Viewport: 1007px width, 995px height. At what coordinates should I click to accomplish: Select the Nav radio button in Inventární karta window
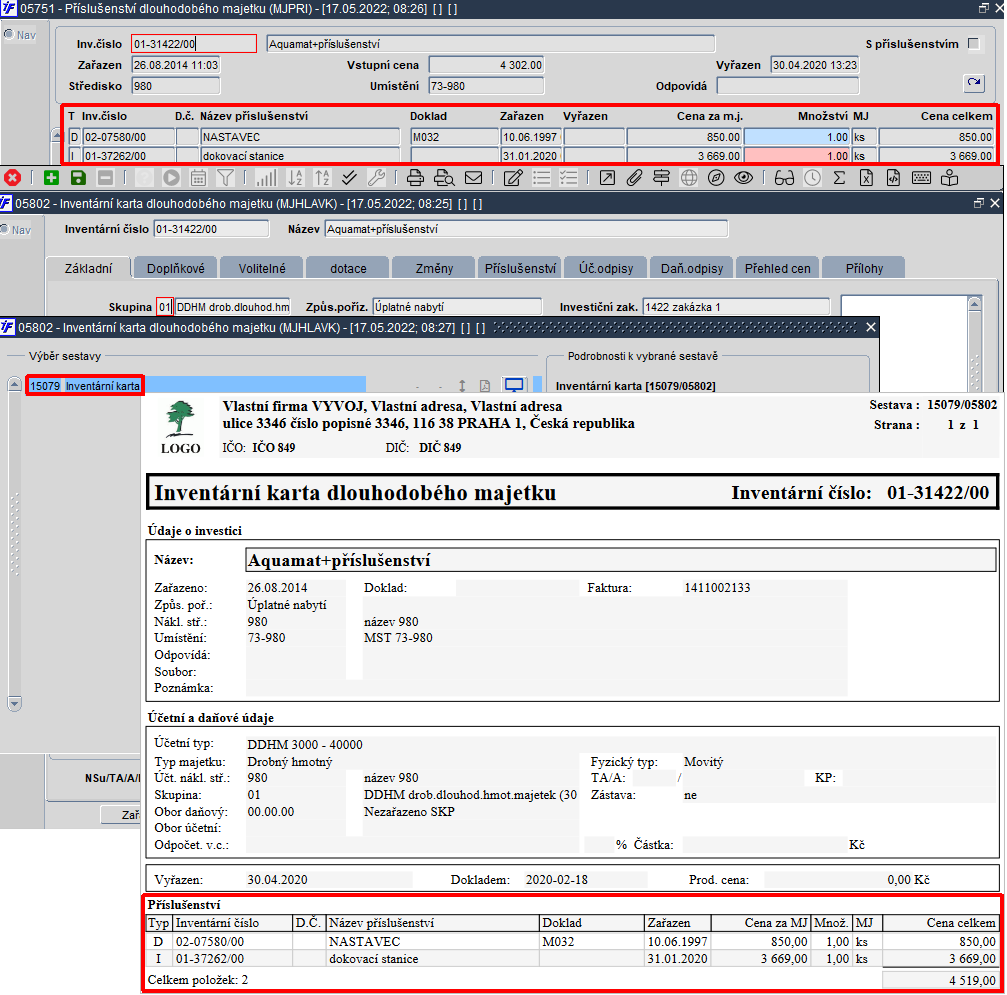5,229
